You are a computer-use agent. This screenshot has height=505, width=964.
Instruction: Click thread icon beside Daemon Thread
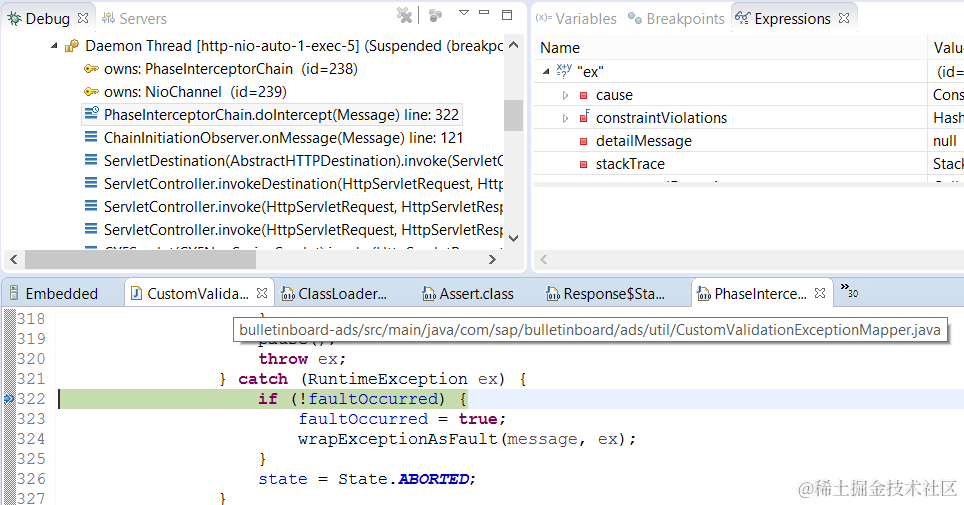click(72, 46)
